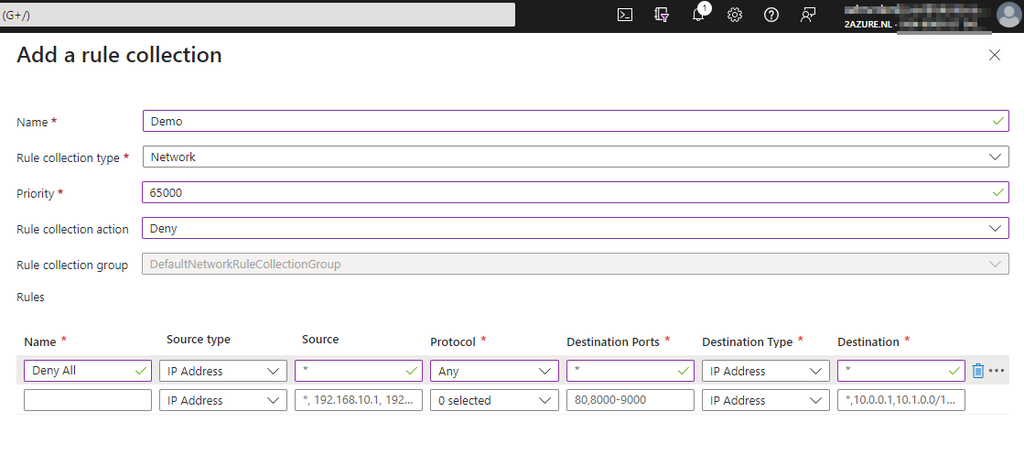Edit Destination Ports in Deny All row
Screen dimensions: 1024x455
[x=630, y=371]
